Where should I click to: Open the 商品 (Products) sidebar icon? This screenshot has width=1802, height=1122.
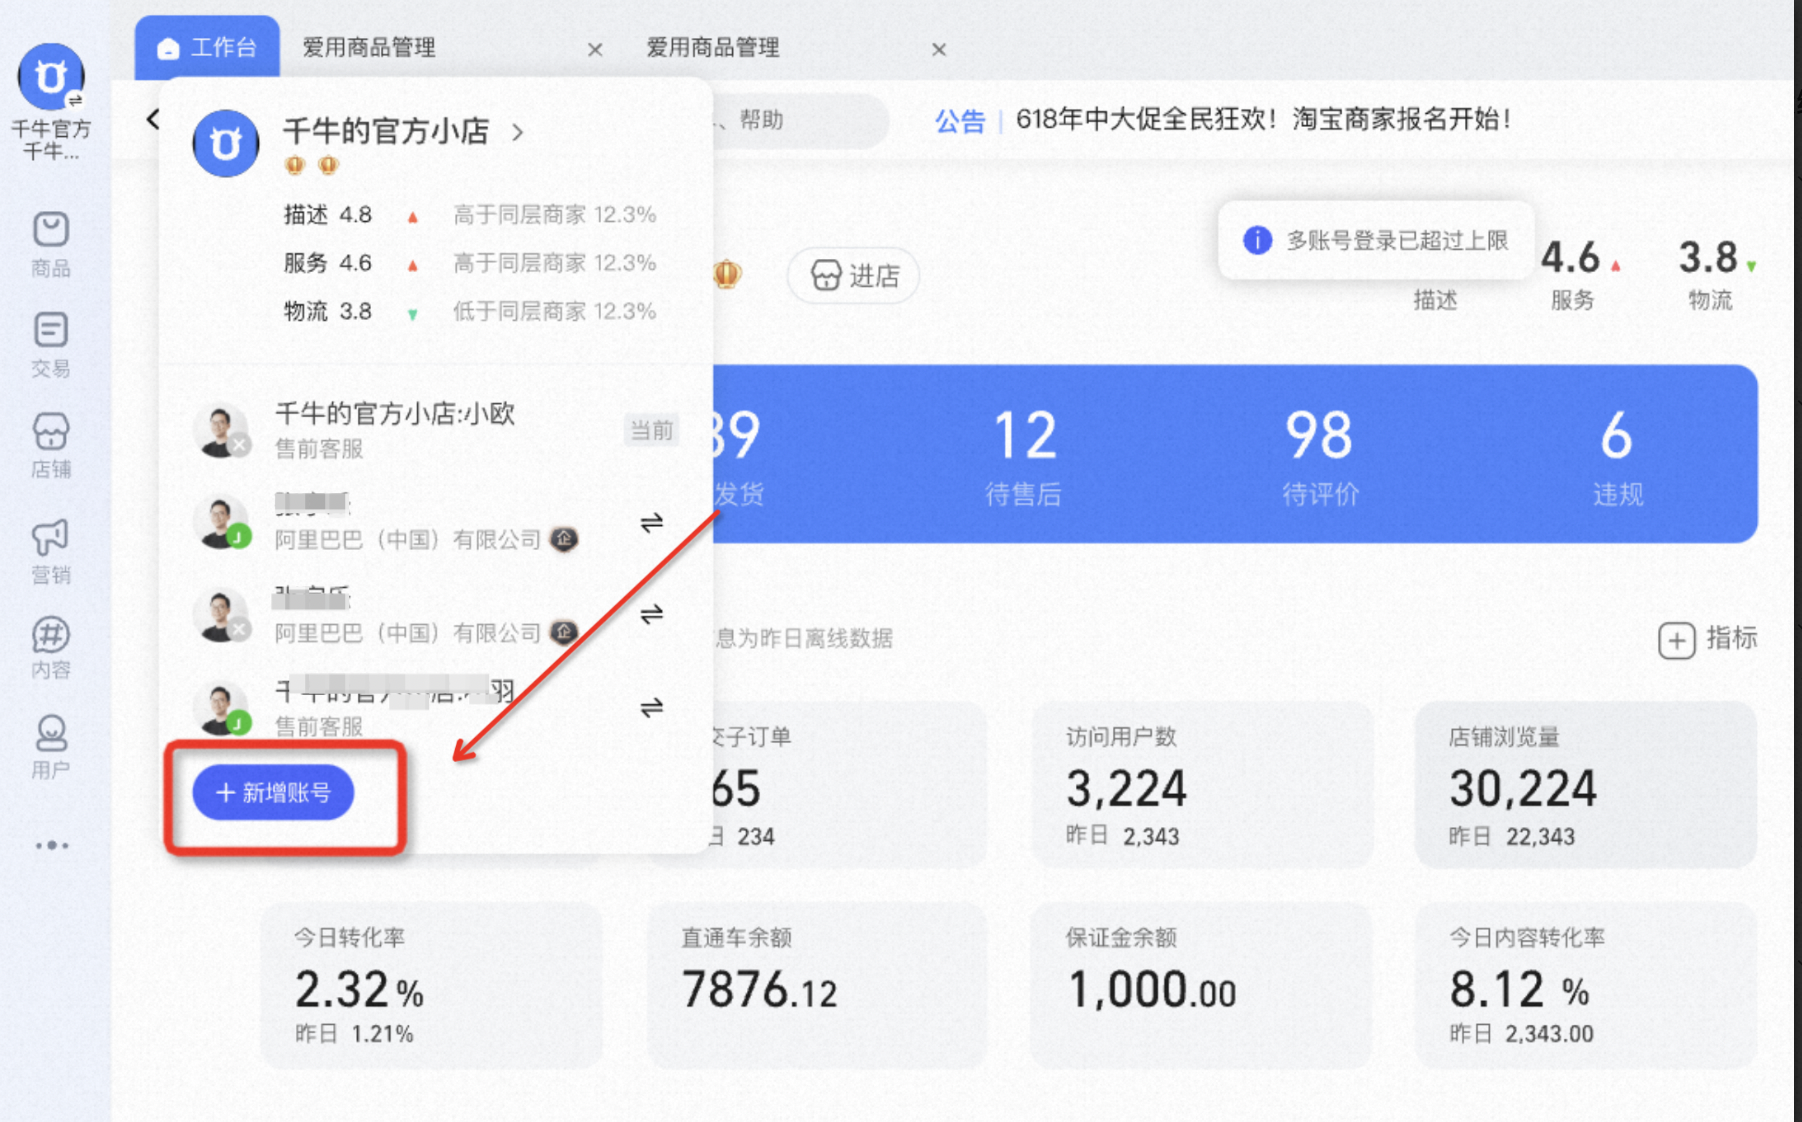(51, 243)
